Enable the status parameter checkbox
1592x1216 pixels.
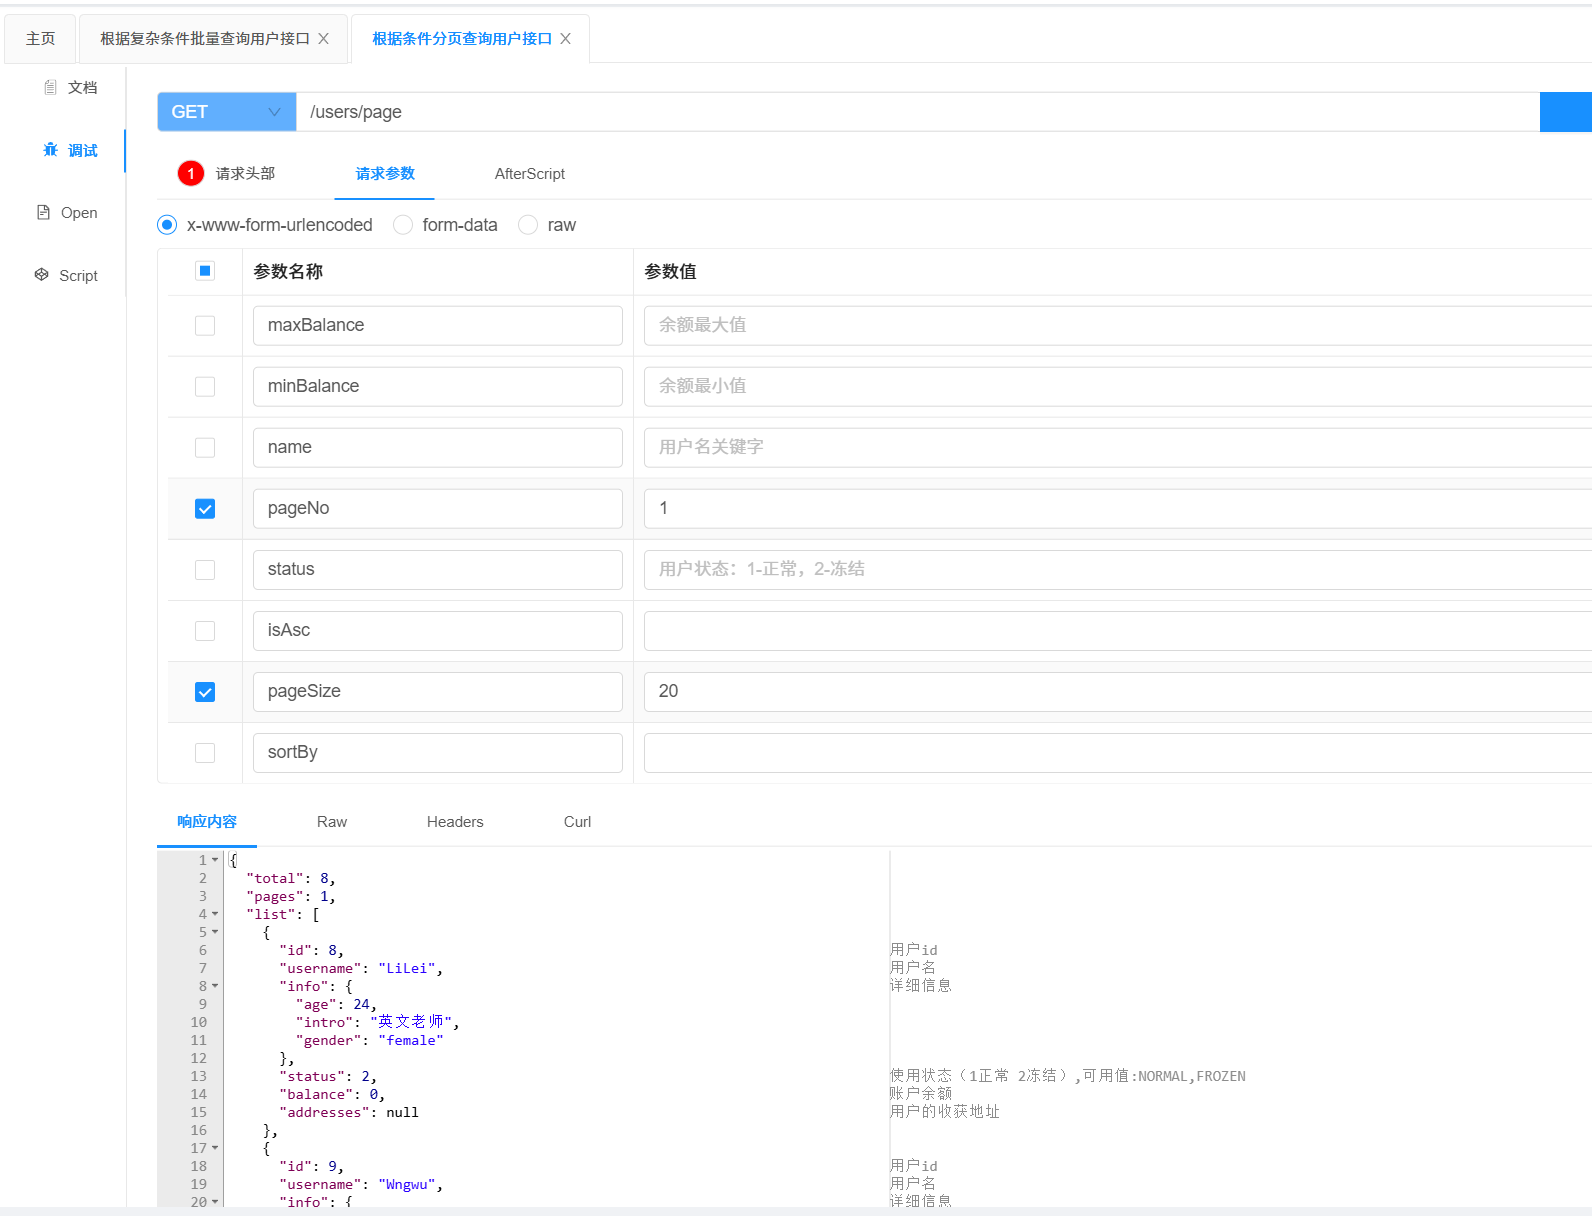[205, 570]
